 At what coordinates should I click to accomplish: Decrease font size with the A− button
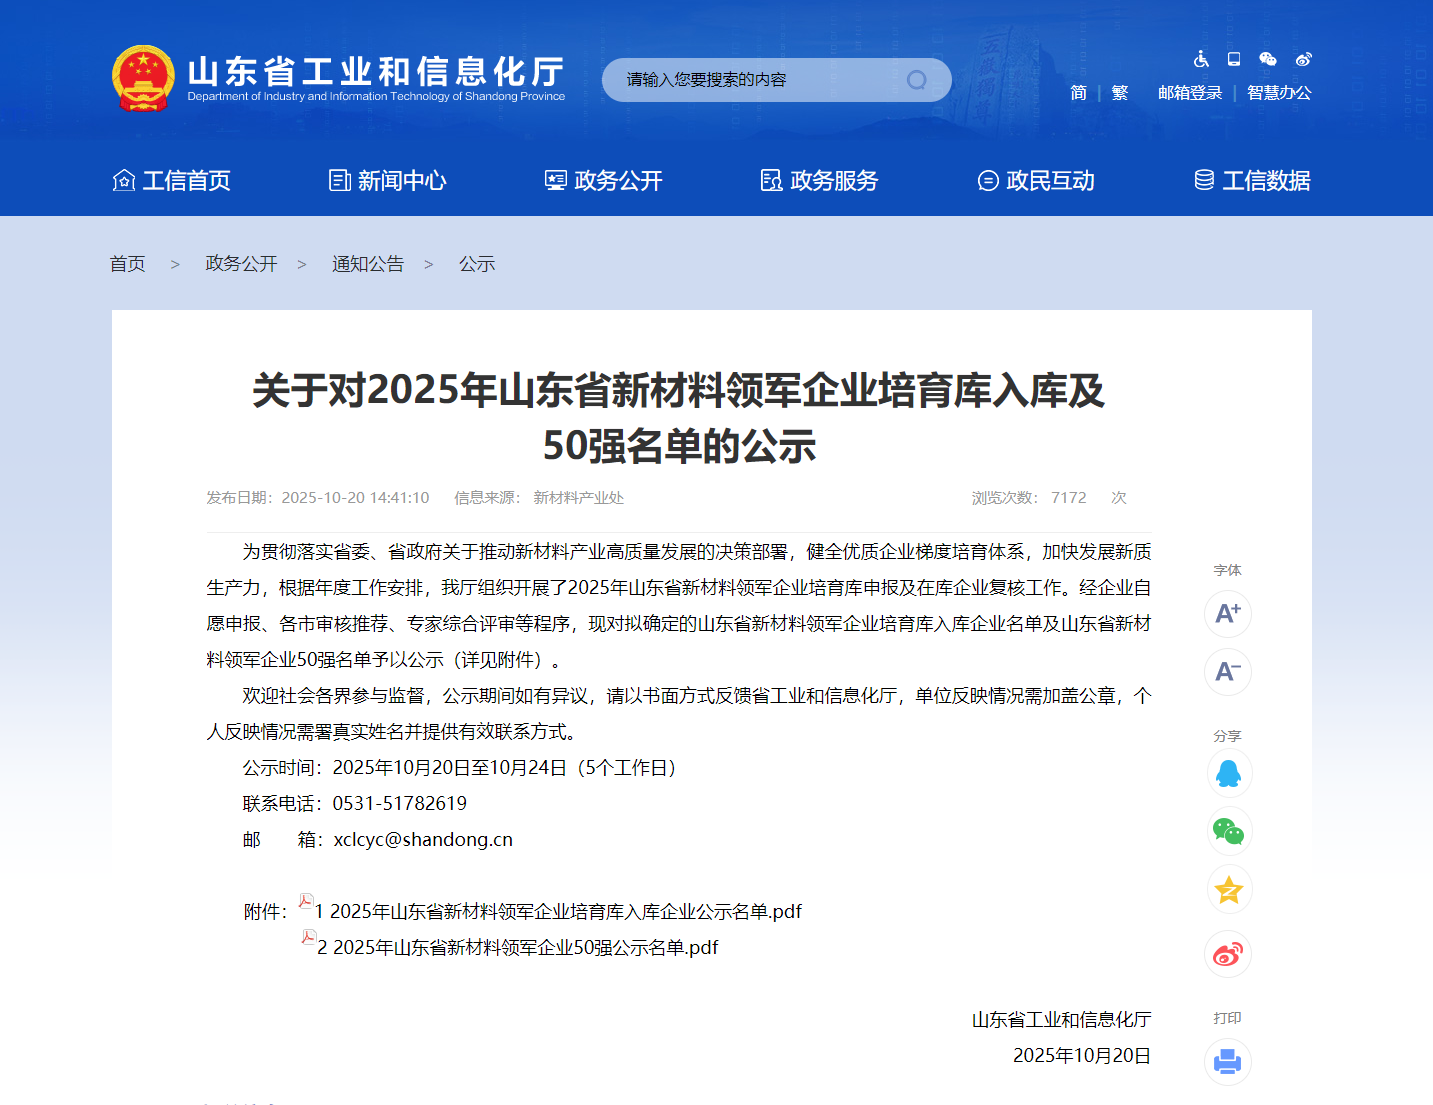(1228, 672)
